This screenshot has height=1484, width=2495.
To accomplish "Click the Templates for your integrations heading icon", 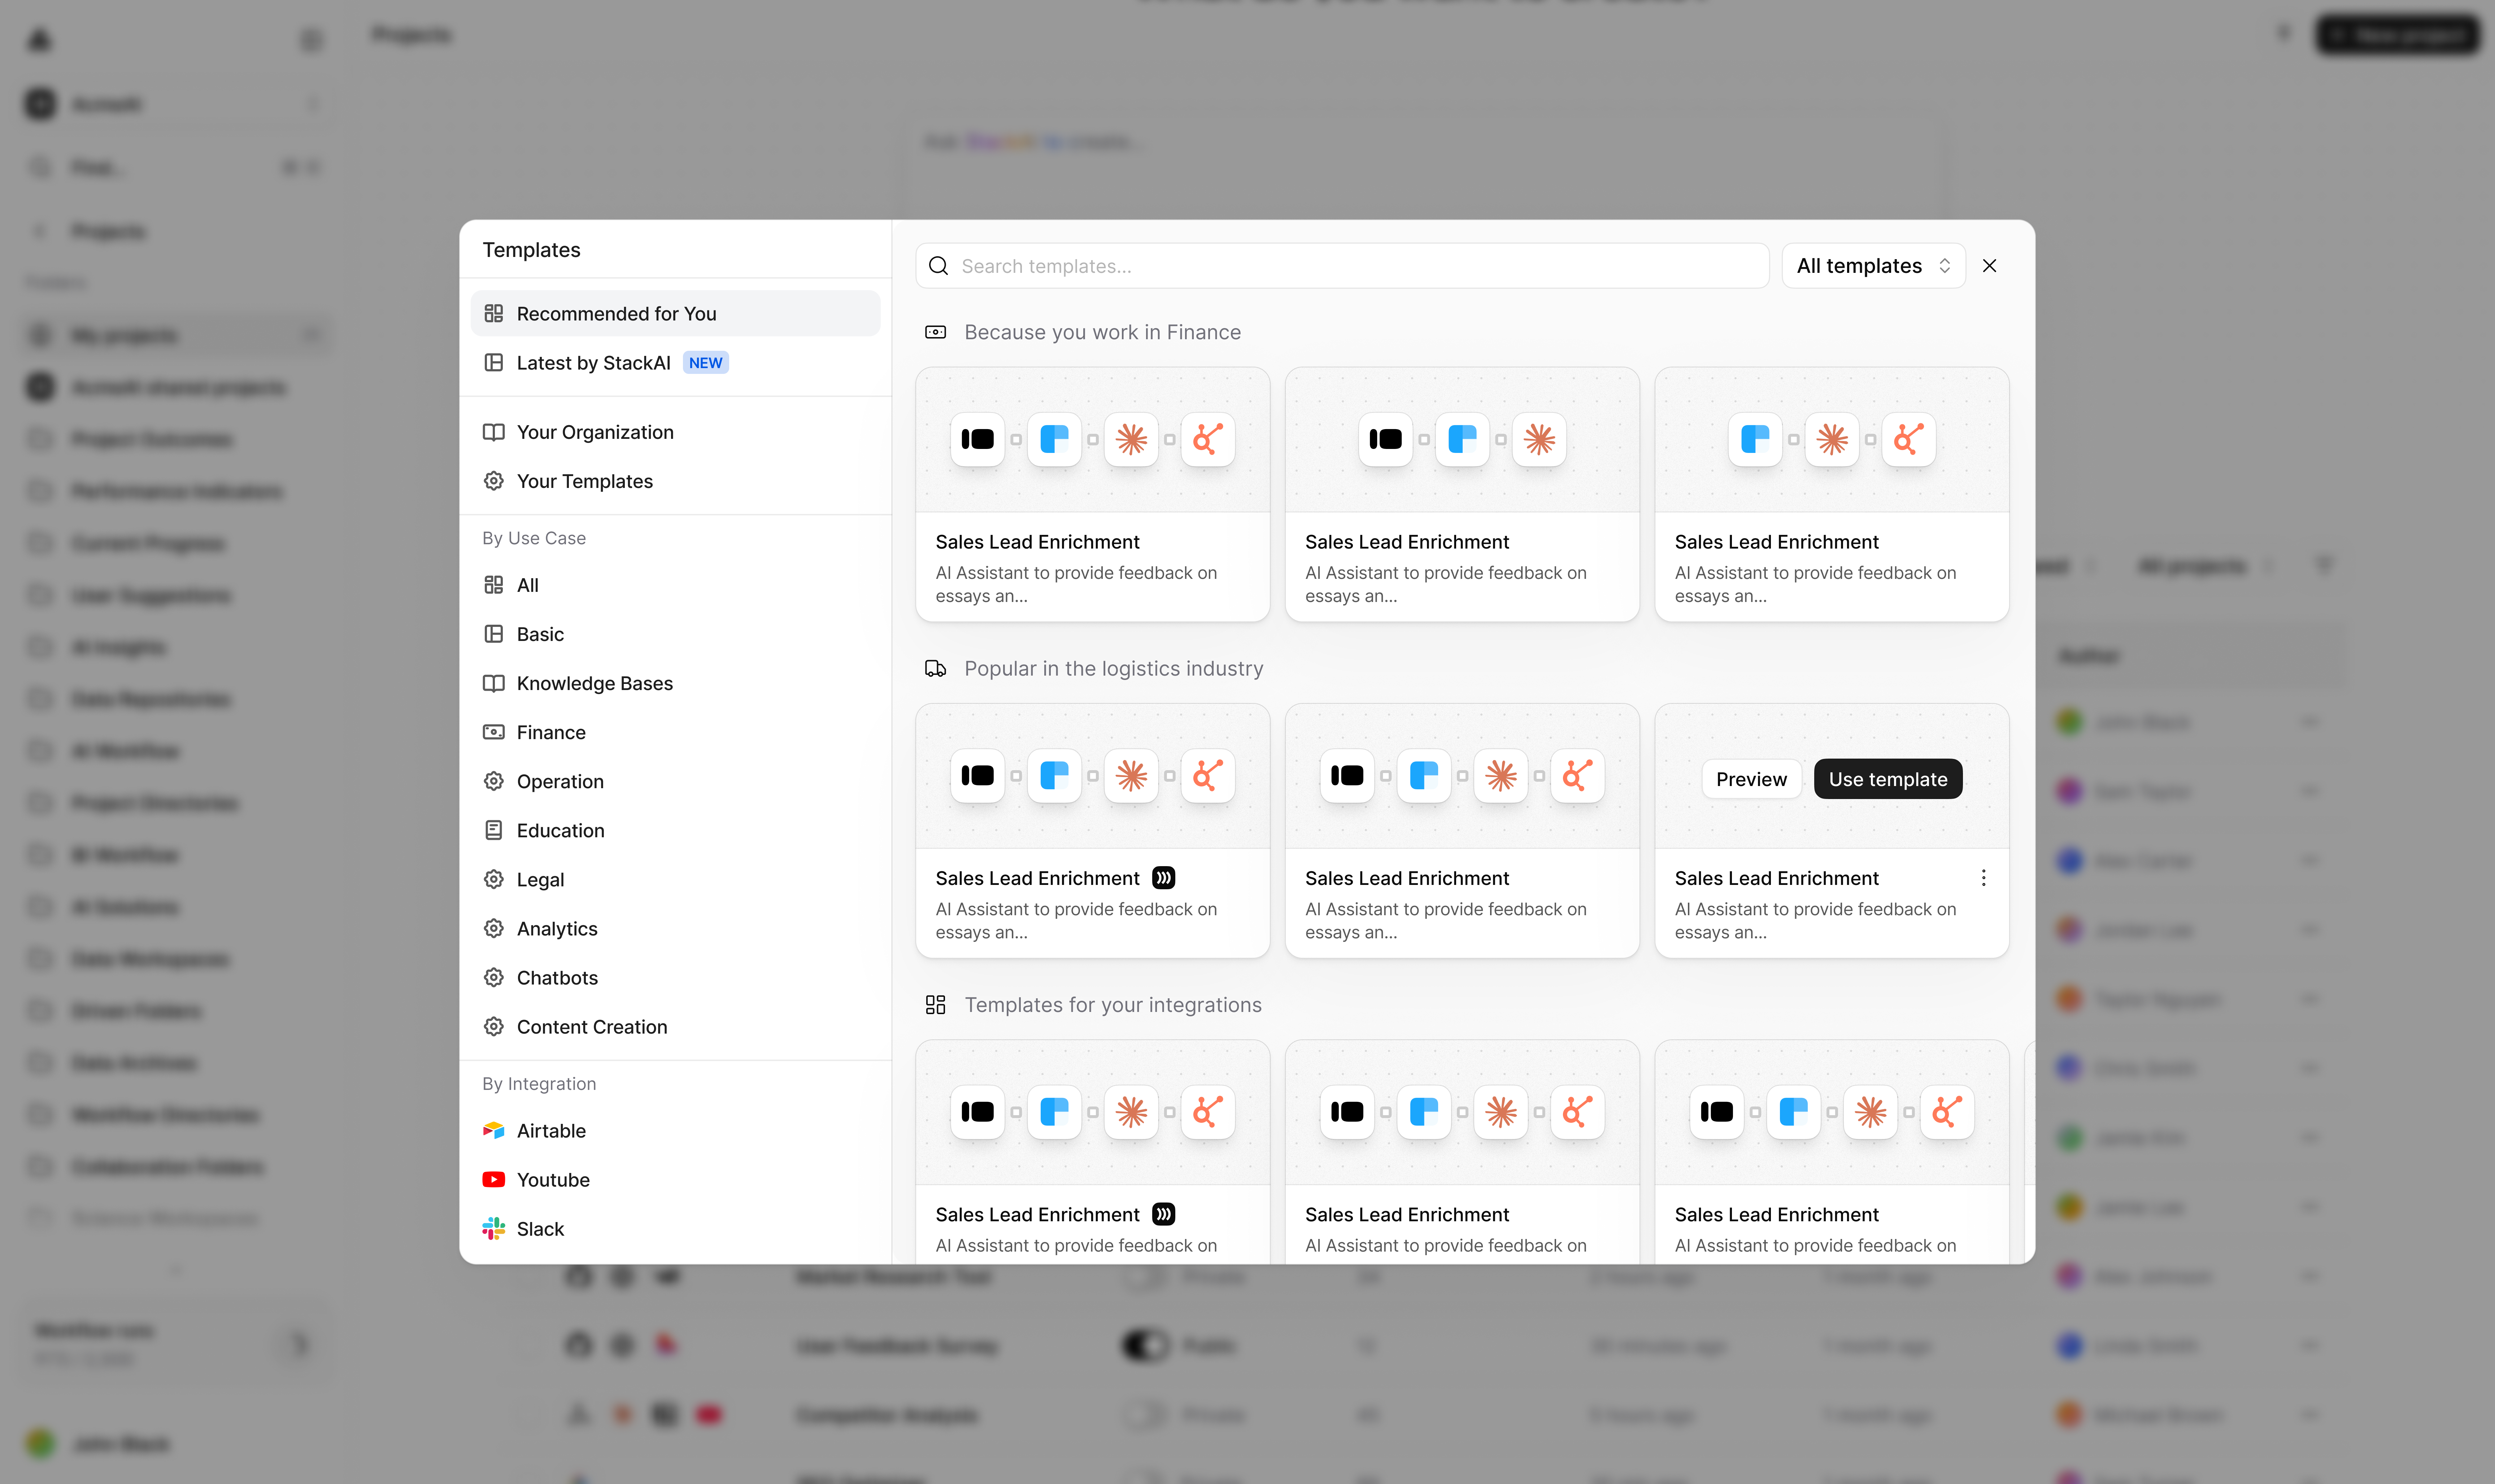I will coord(935,1005).
